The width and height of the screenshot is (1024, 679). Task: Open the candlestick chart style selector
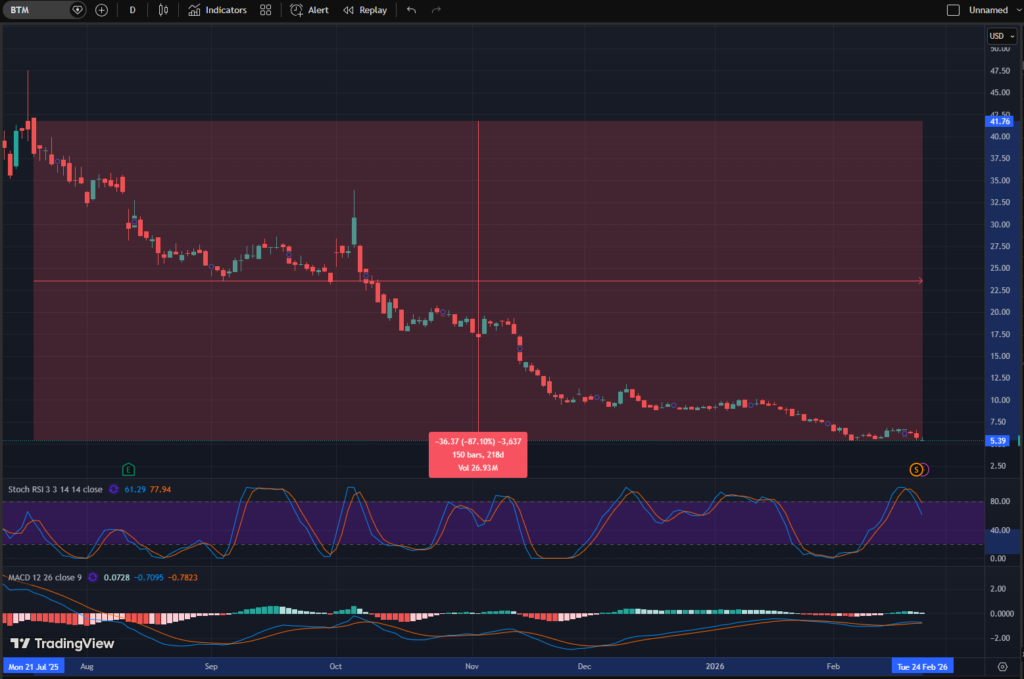(163, 10)
